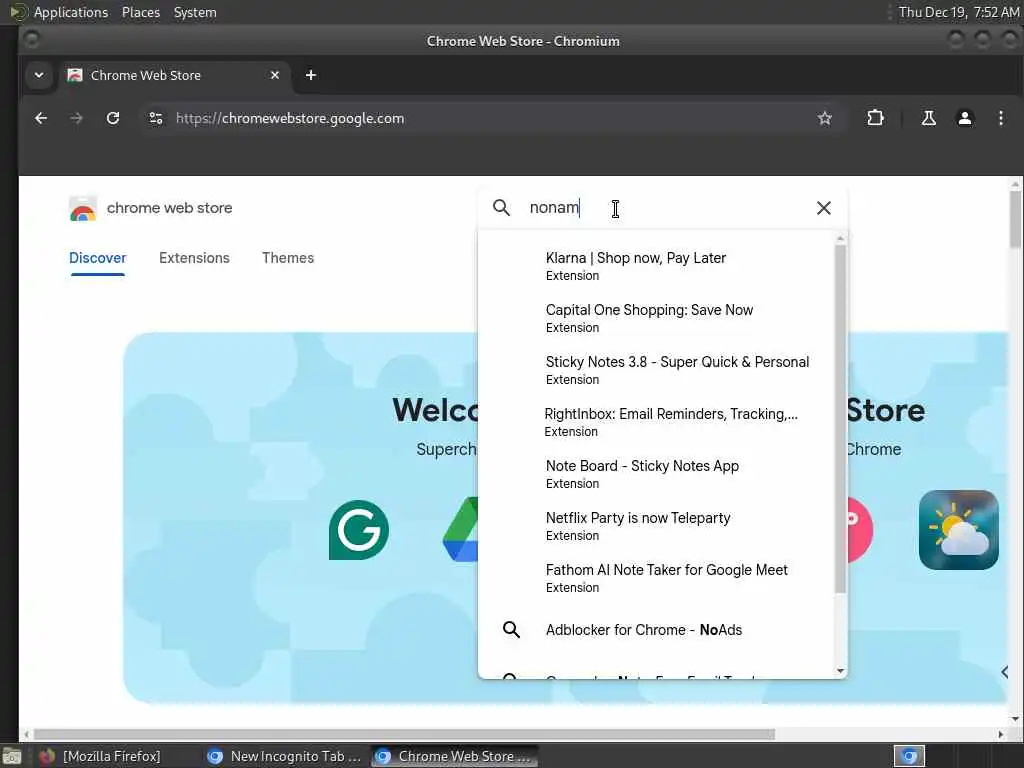Select 'RightInbox: Email Reminders, Tracking' suggestion
This screenshot has height=768, width=1024.
(x=656, y=422)
